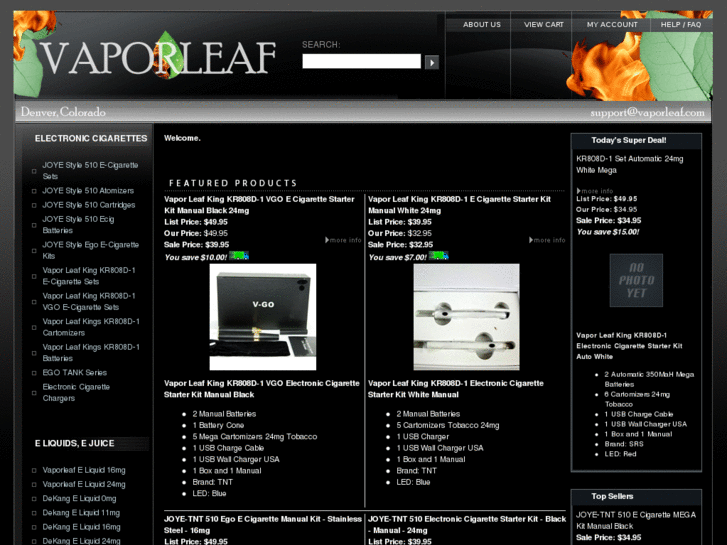The image size is (727, 545).
Task: Open Dekang E Liquid 11mg category
Action: pyautogui.click(x=81, y=513)
